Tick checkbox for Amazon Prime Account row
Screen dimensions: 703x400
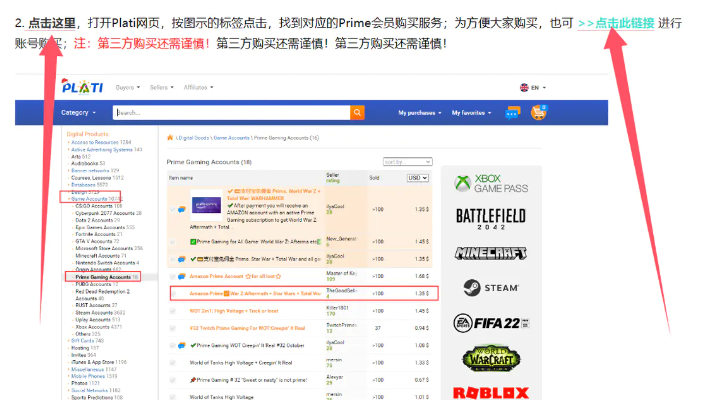(173, 277)
